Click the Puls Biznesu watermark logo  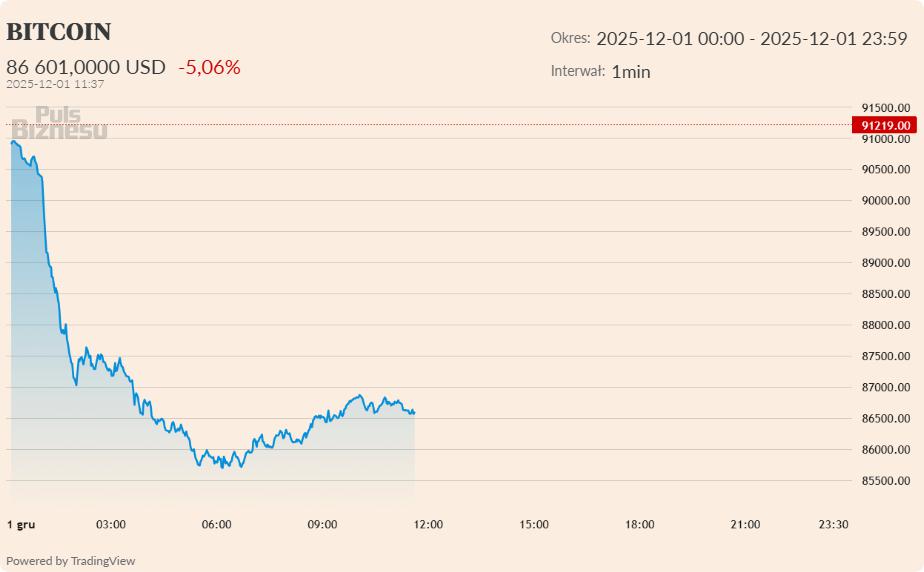click(59, 122)
